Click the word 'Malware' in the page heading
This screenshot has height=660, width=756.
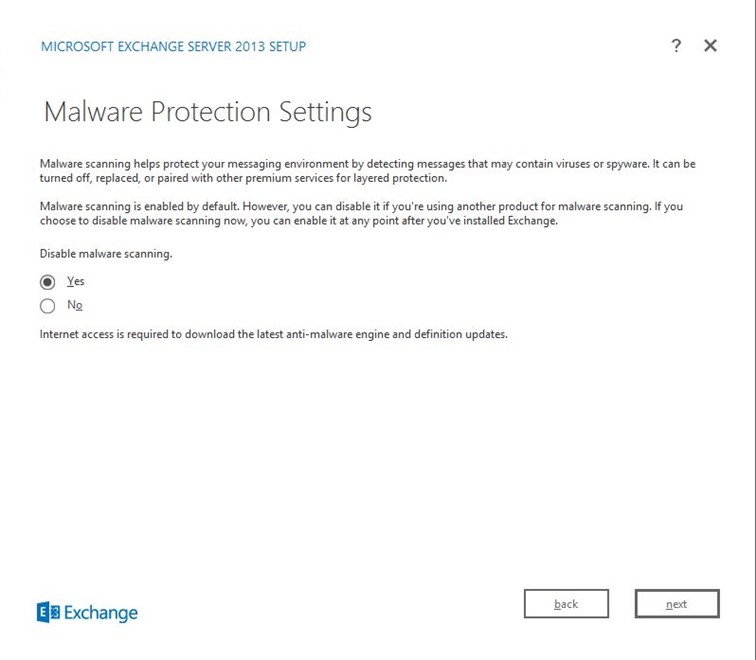click(x=93, y=111)
